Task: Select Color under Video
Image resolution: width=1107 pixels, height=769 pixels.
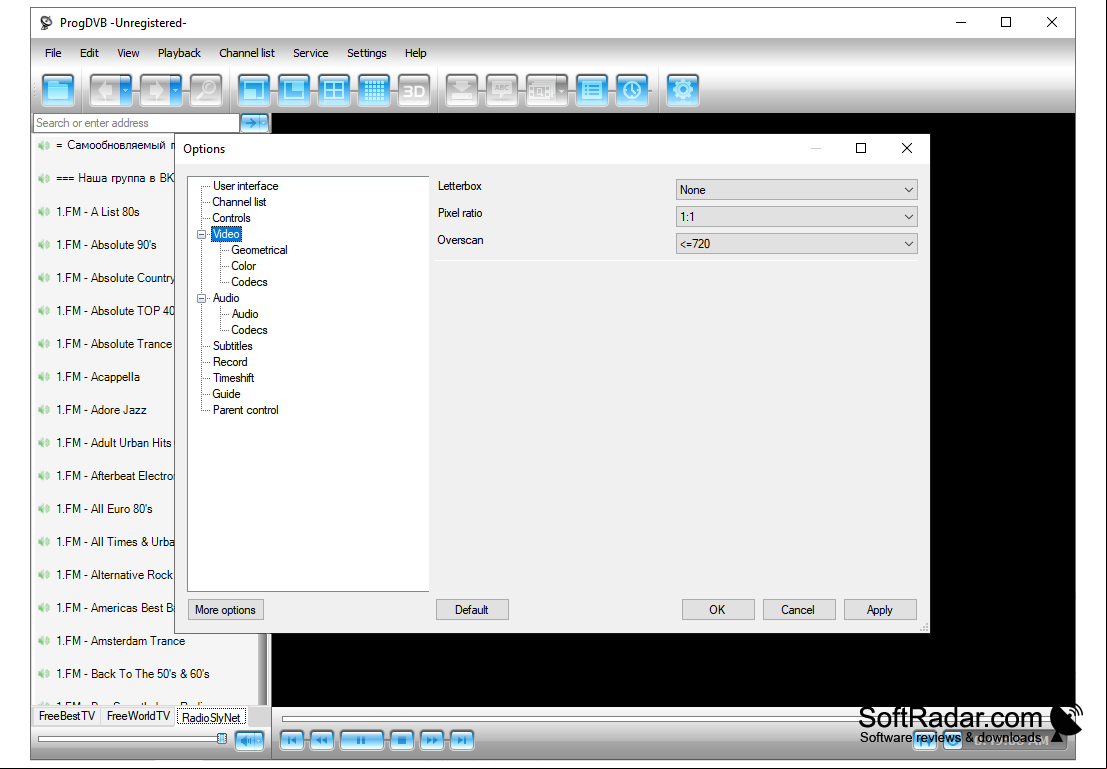Action: [x=244, y=266]
